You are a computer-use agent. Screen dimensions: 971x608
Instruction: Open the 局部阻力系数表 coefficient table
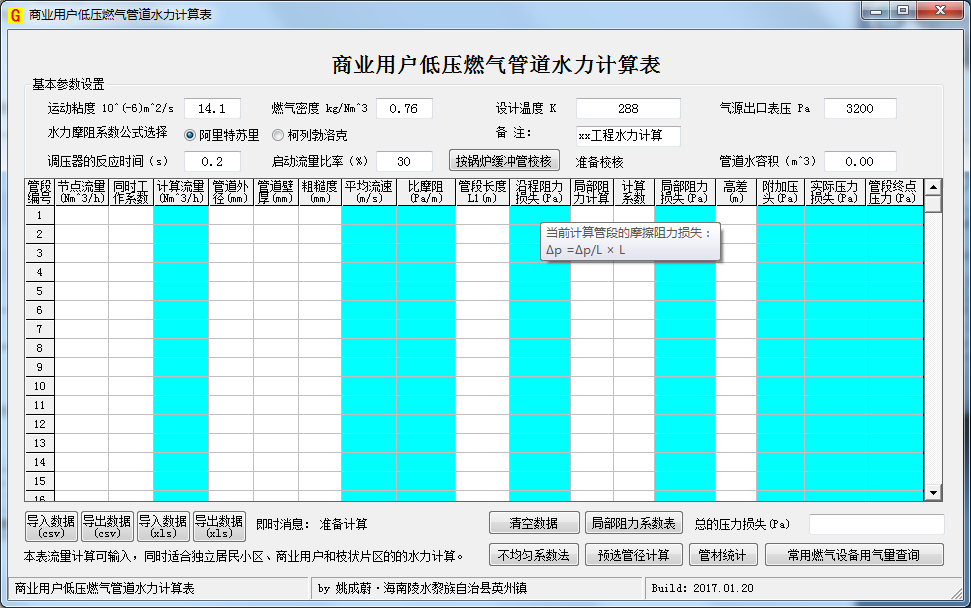click(x=632, y=522)
